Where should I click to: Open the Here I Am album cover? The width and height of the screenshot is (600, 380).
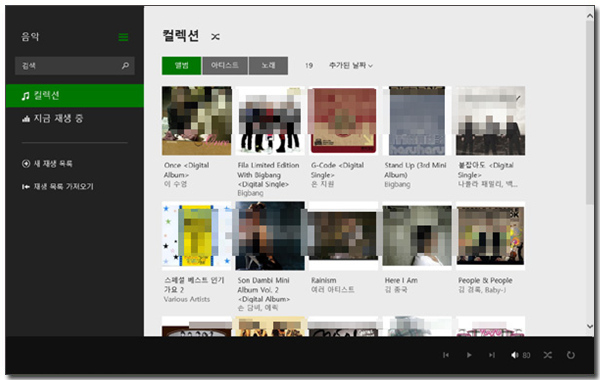[x=417, y=236]
